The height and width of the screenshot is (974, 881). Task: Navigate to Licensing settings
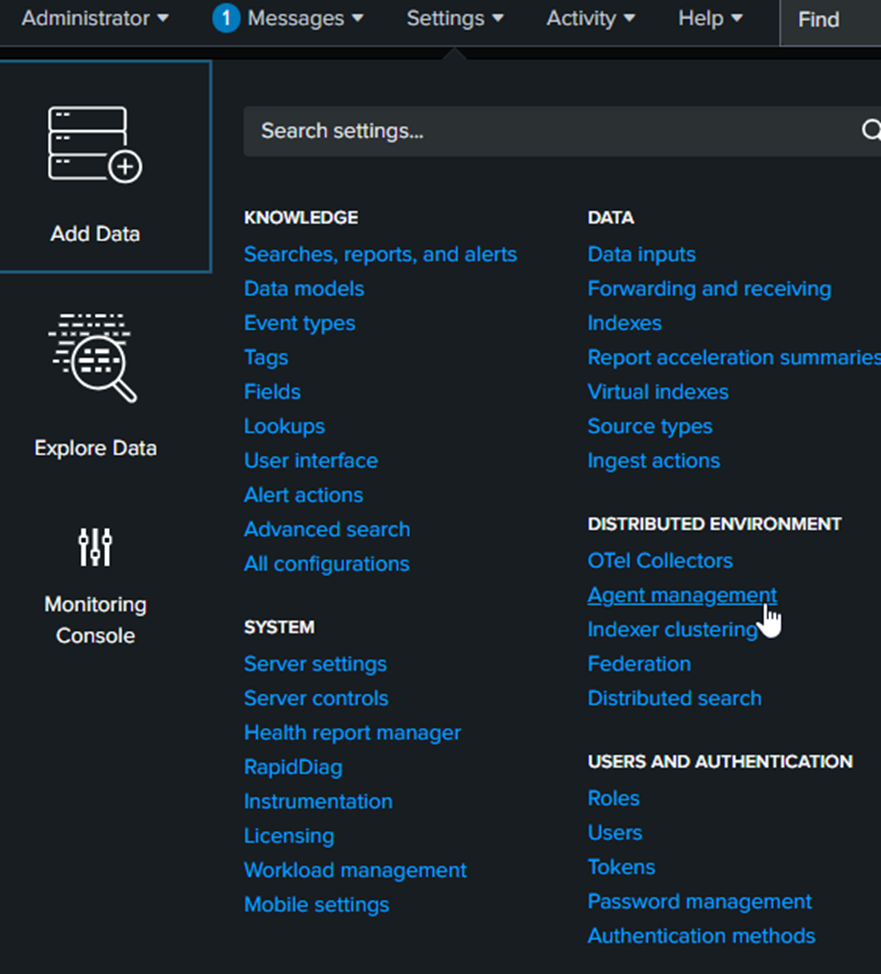(289, 836)
